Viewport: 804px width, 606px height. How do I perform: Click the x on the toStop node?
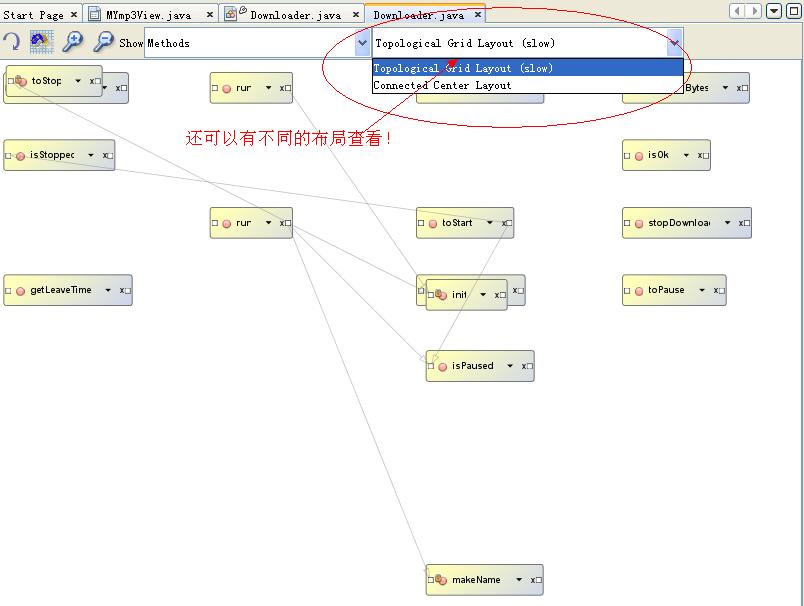point(92,81)
